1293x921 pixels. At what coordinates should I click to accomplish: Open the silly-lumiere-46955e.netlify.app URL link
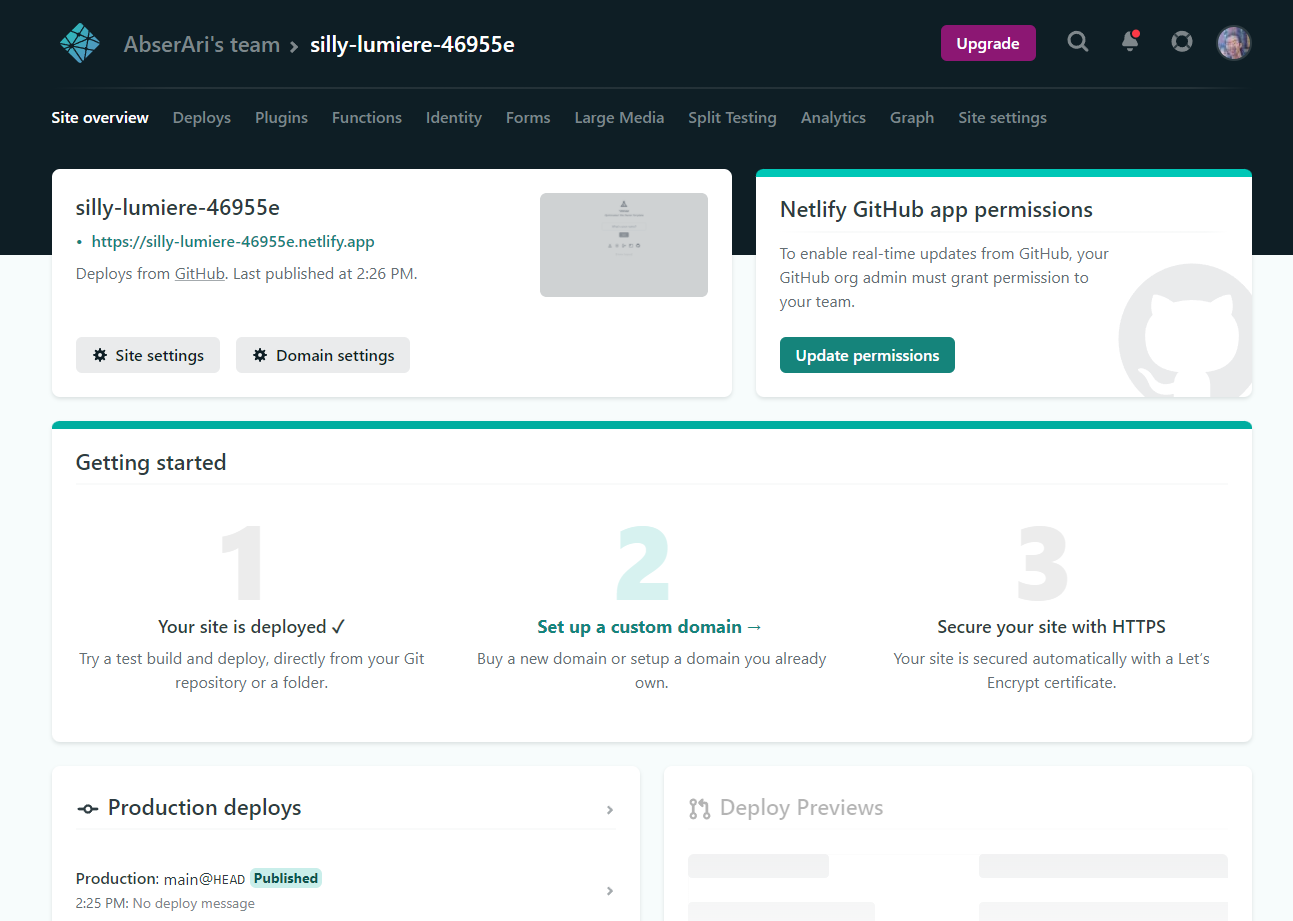[233, 241]
